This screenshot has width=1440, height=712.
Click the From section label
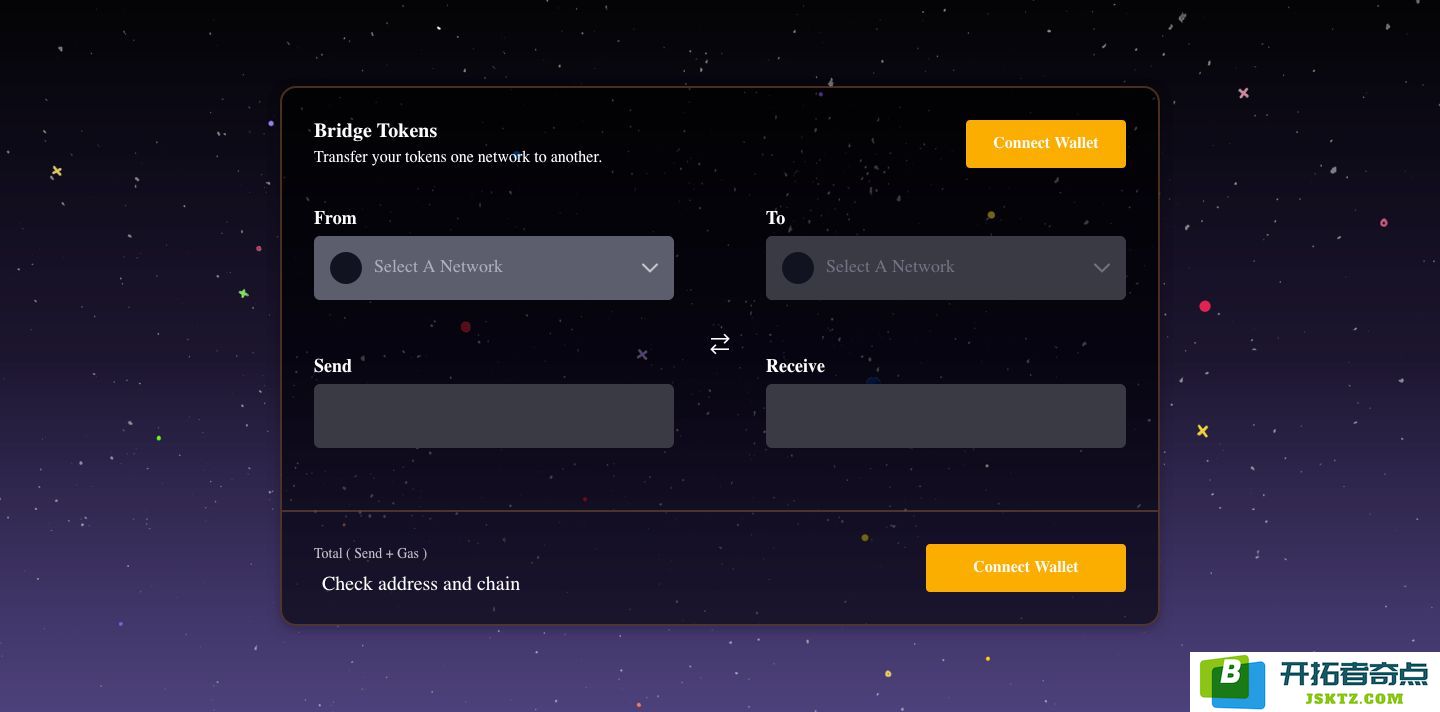[335, 218]
